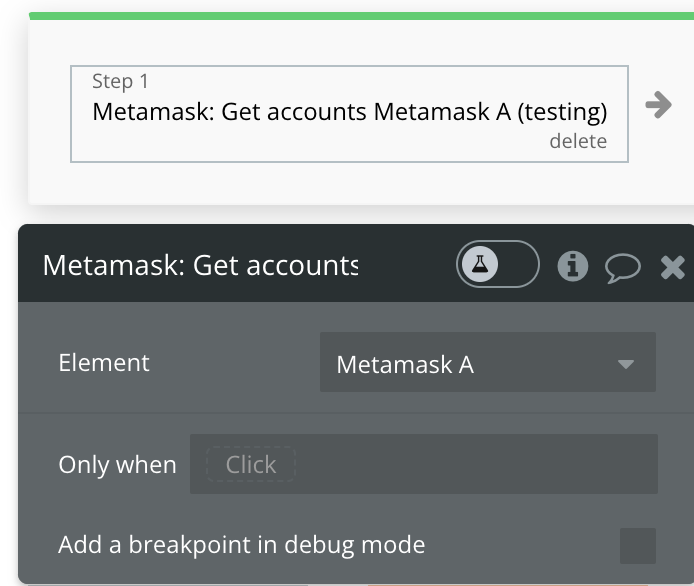Image resolution: width=694 pixels, height=586 pixels.
Task: Click the arrow icon next to Step 1
Action: [x=659, y=105]
